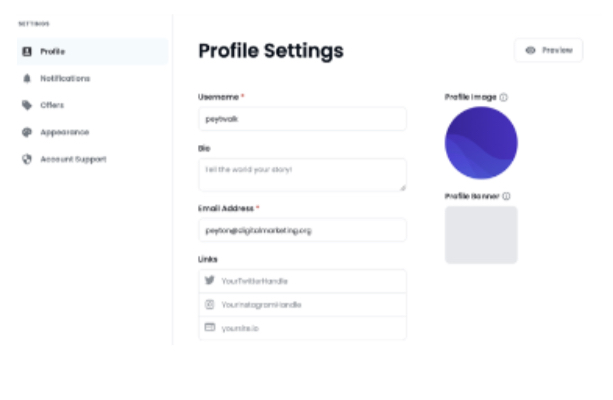This screenshot has width=613, height=400.
Task: Click the Twitter bird icon
Action: (210, 280)
